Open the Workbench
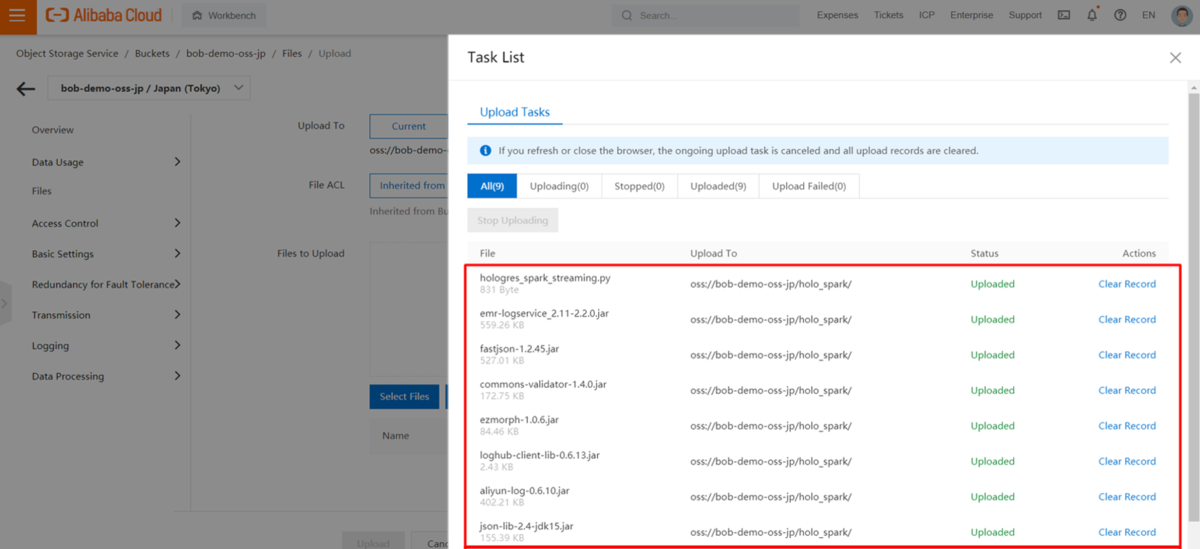1200x549 pixels. click(224, 15)
